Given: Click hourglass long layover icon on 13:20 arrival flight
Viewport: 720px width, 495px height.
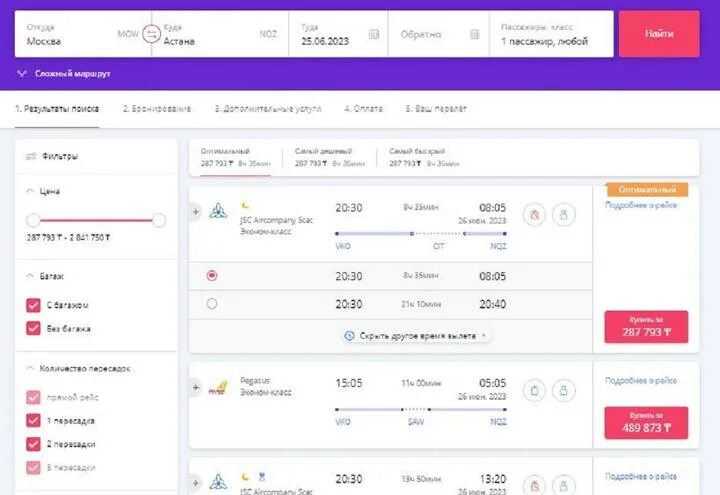Looking at the screenshot, I should pyautogui.click(x=261, y=477).
